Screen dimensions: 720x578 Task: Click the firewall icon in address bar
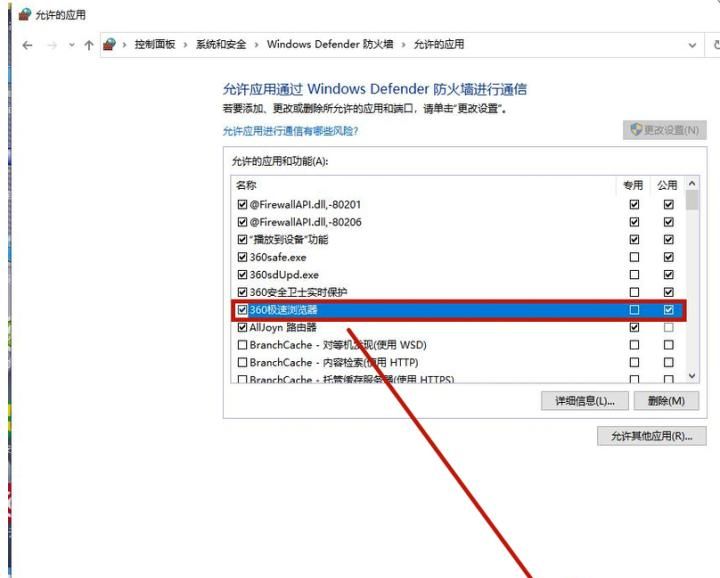(109, 45)
